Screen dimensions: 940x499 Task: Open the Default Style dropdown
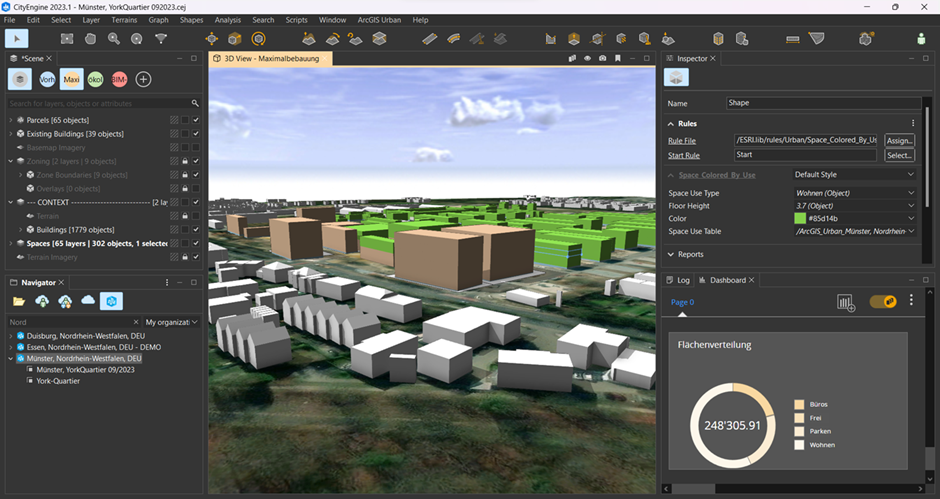tap(855, 175)
